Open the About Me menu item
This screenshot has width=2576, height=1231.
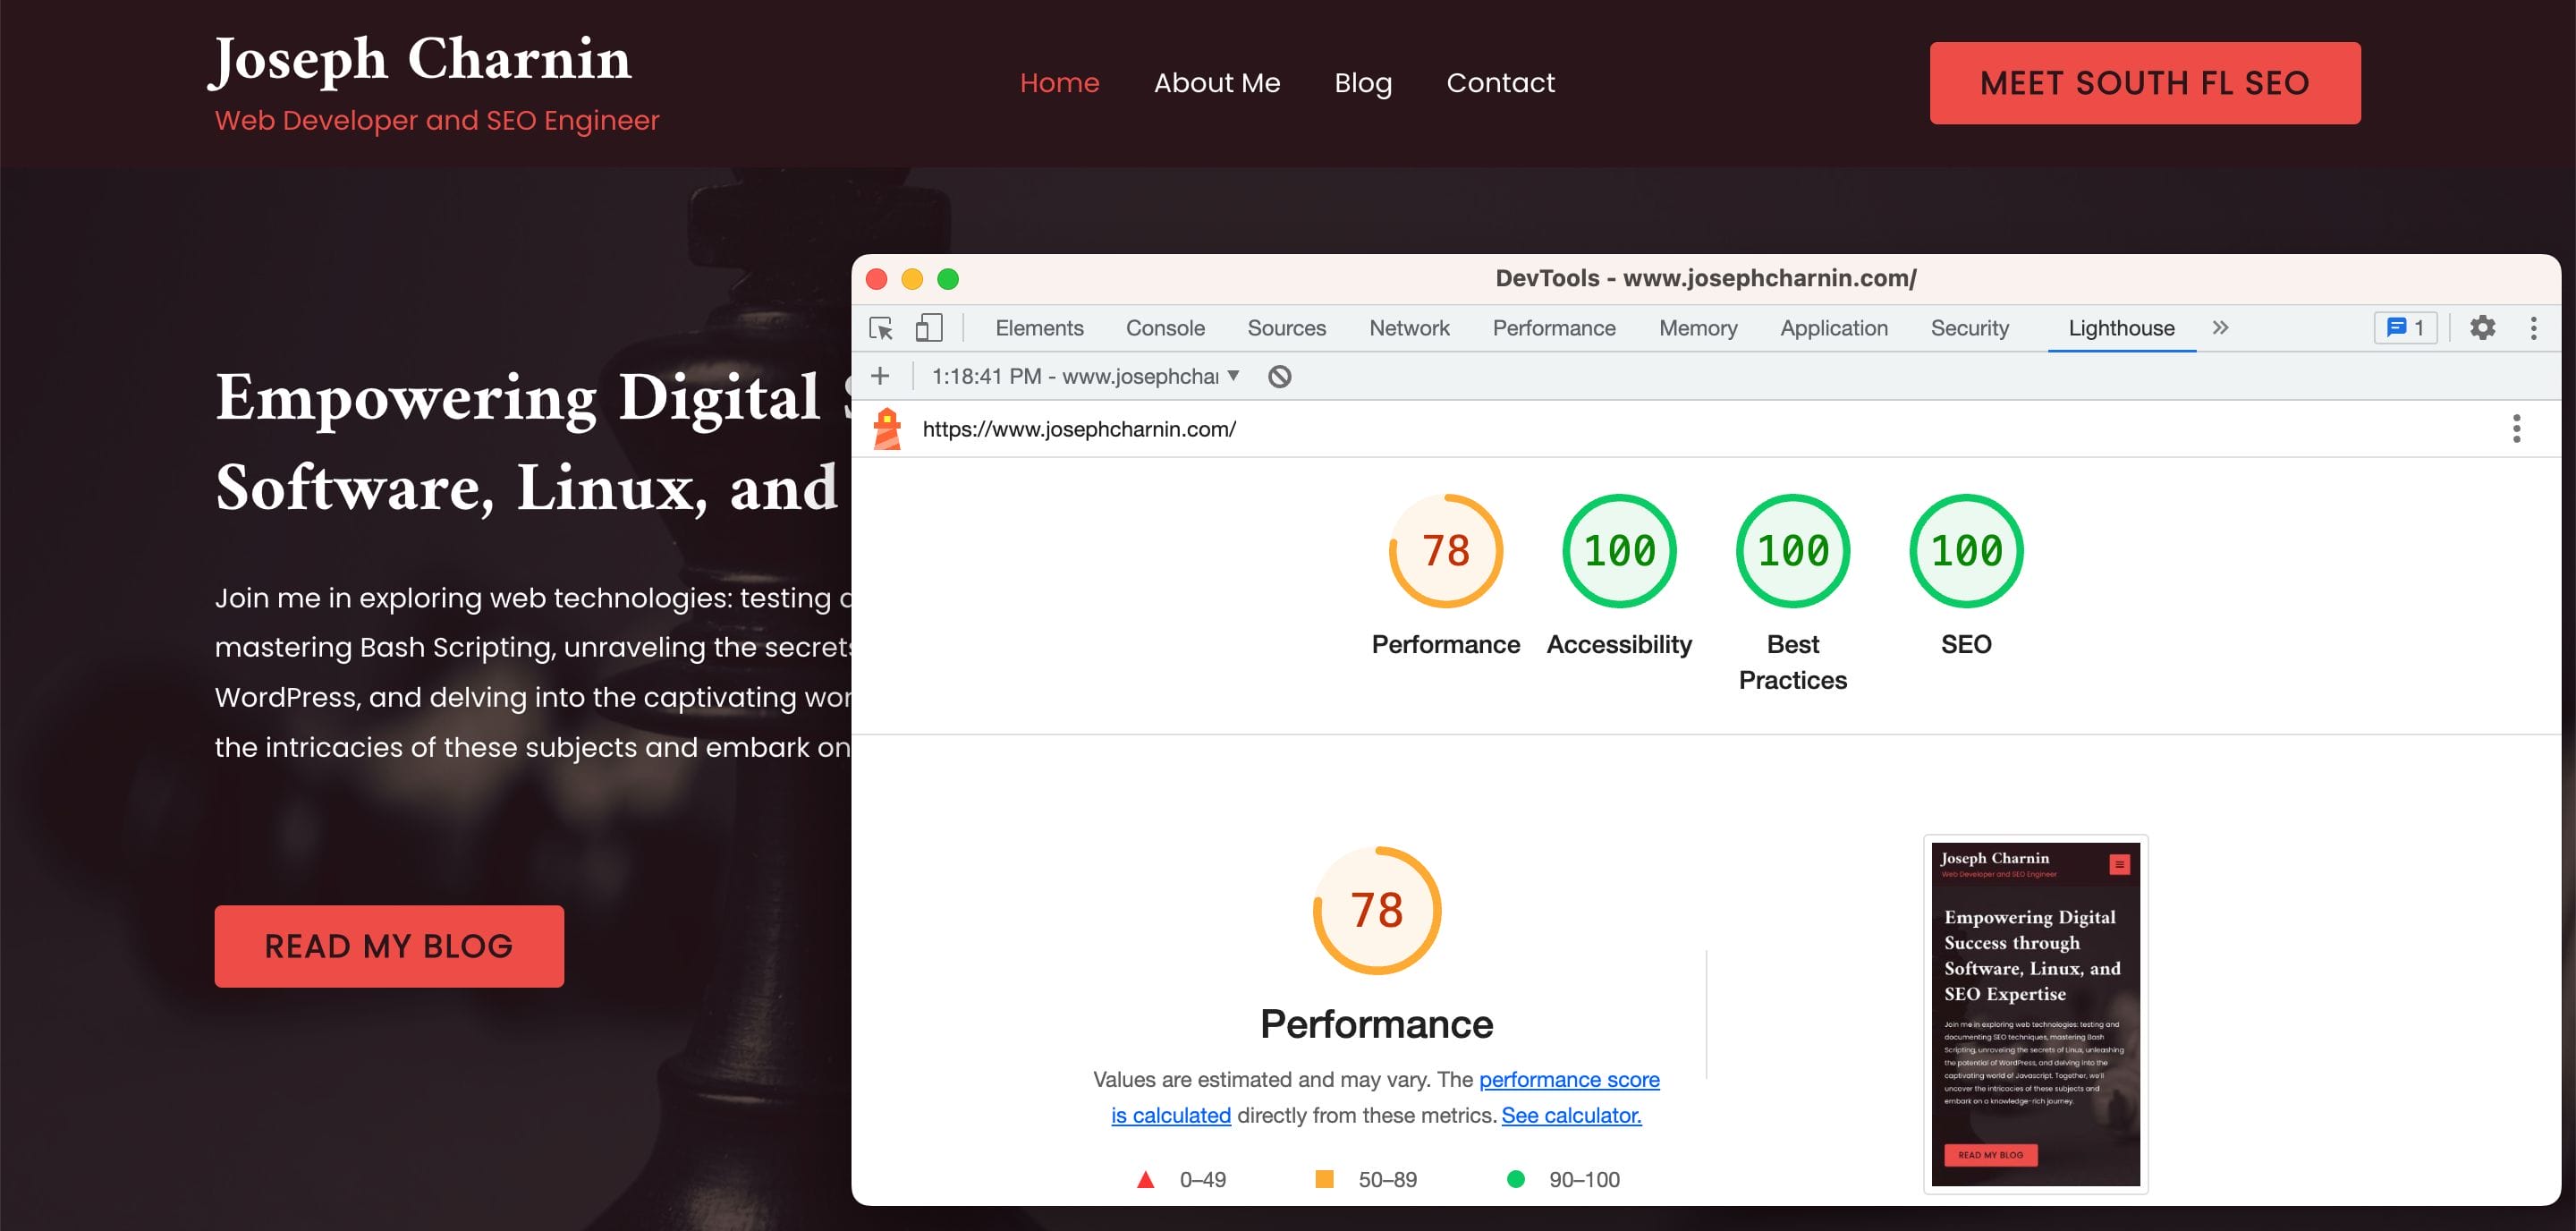tap(1216, 83)
